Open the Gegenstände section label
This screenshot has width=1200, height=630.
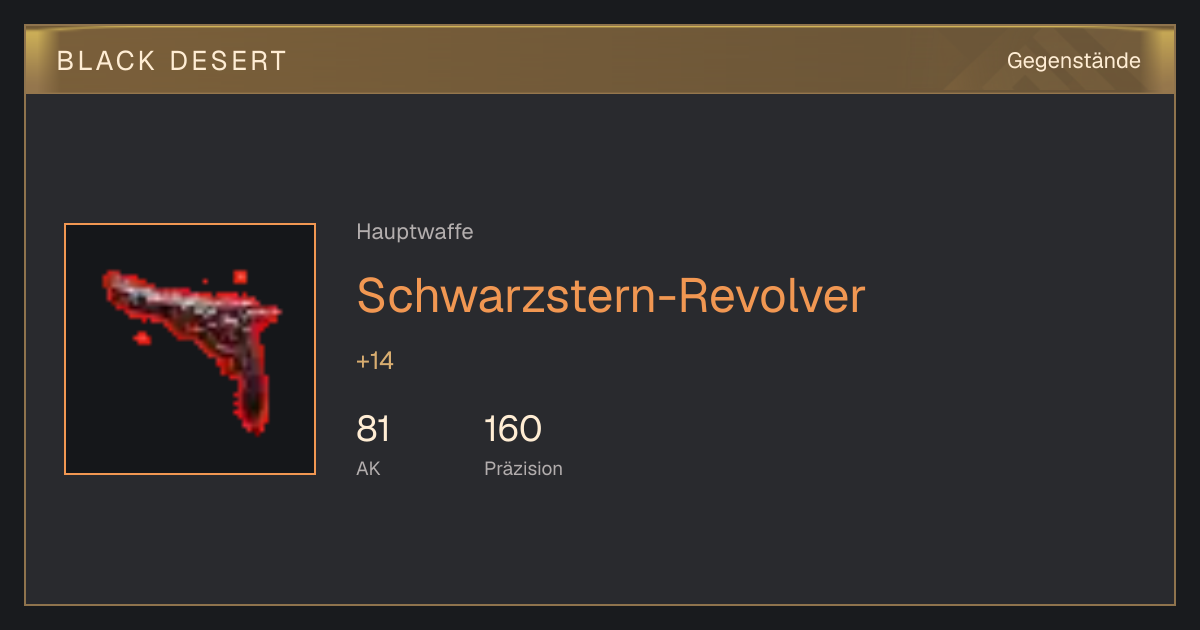click(x=1073, y=61)
